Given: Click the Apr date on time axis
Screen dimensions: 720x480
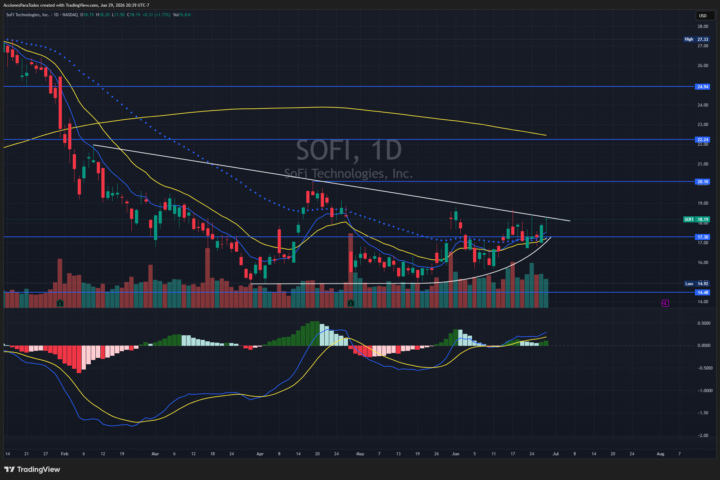Looking at the screenshot, I should 260,454.
